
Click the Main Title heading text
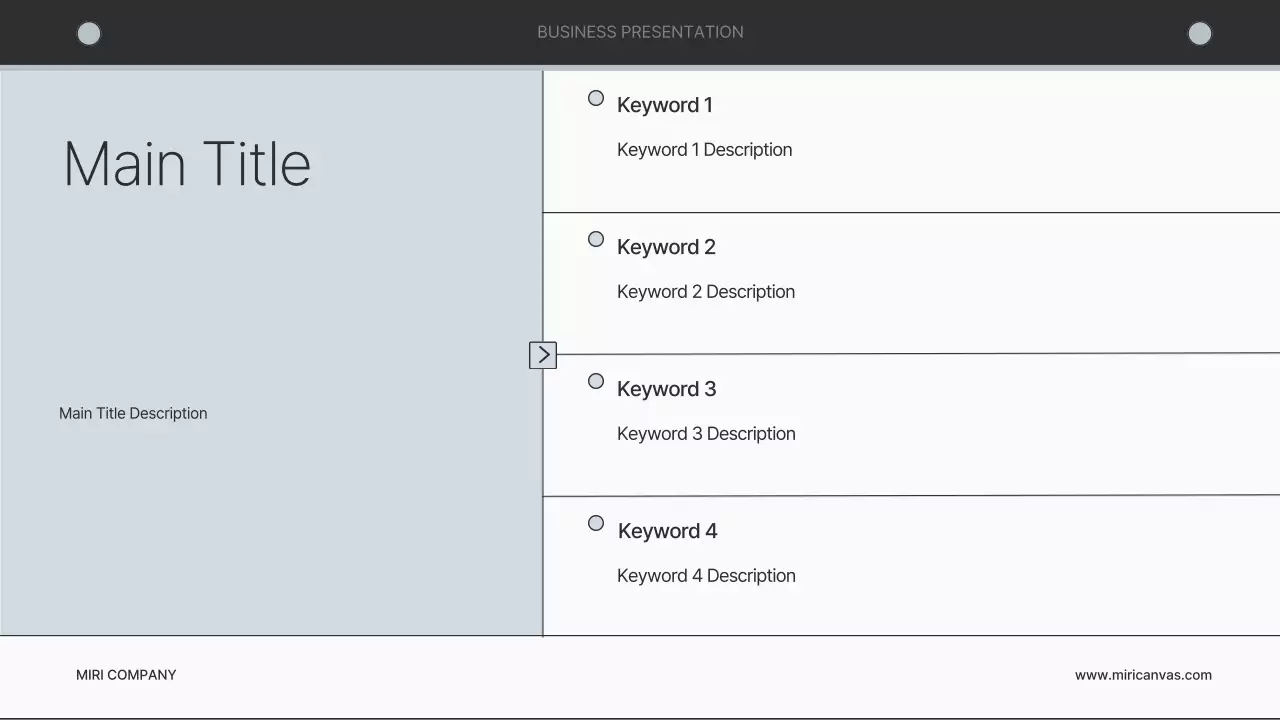pos(187,164)
